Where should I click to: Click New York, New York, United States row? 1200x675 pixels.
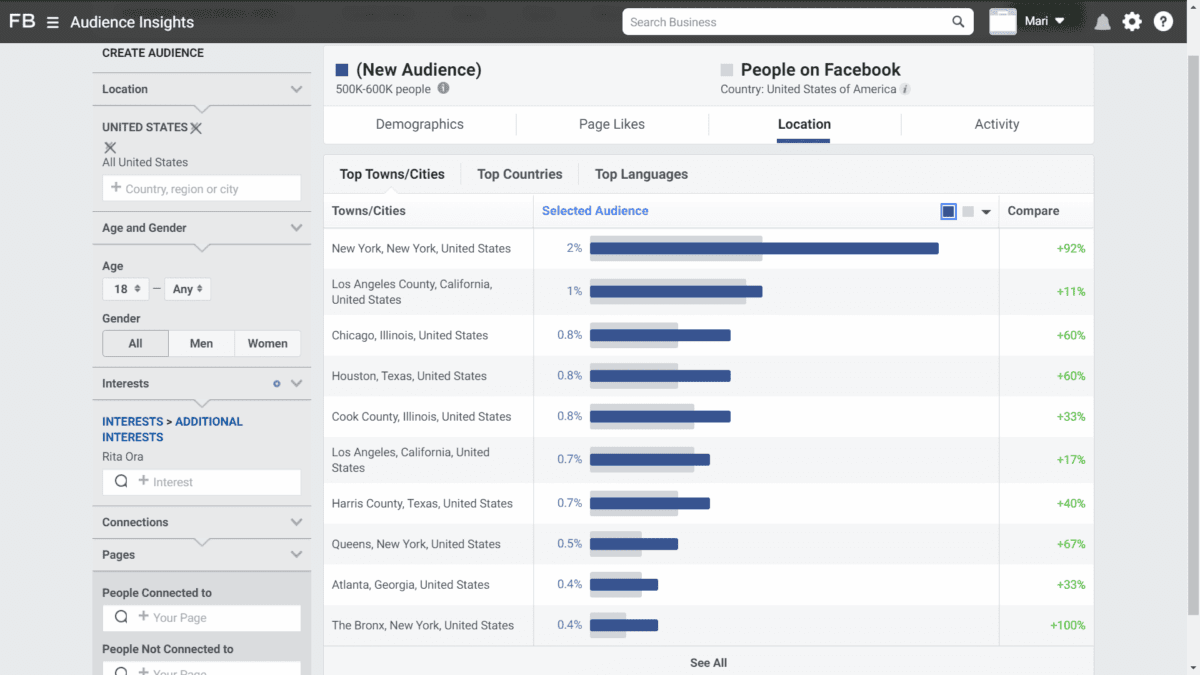(x=708, y=248)
